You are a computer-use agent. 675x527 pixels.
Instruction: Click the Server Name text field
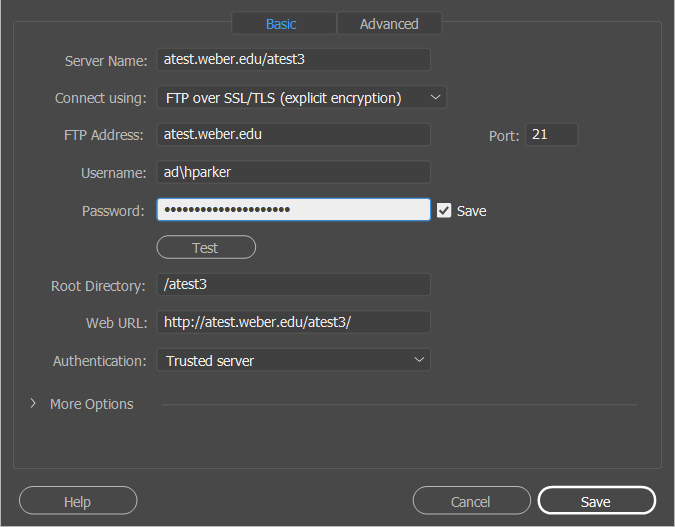tap(293, 60)
